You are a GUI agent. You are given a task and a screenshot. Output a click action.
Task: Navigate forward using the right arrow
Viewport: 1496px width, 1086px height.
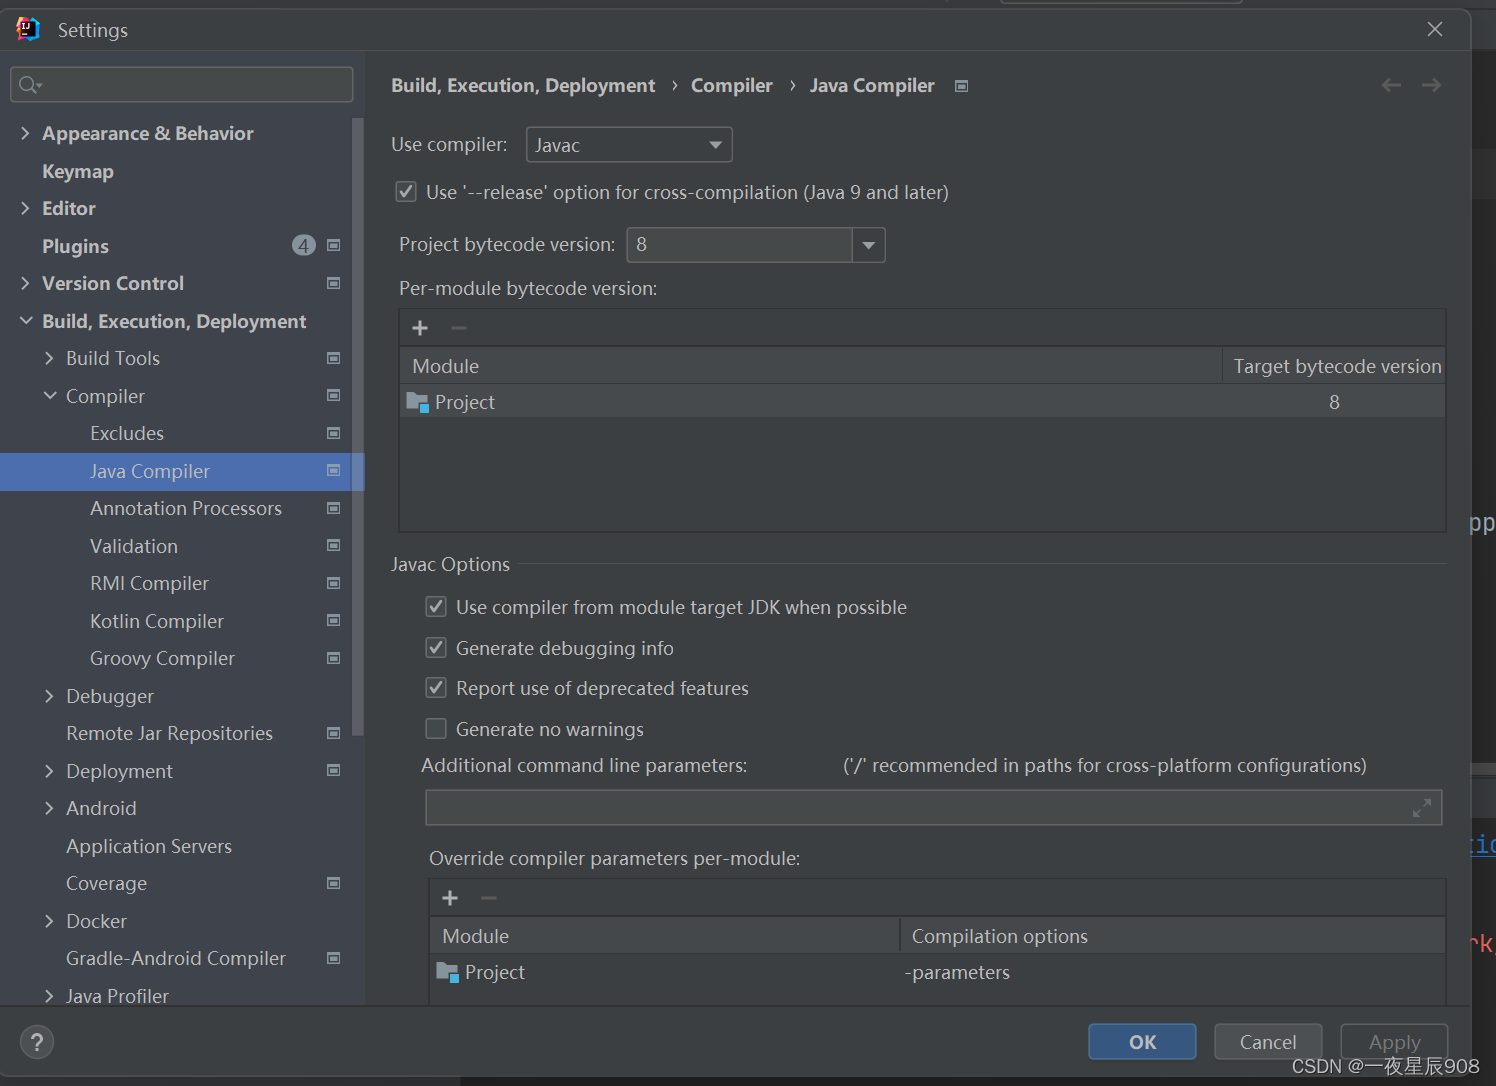(x=1431, y=85)
